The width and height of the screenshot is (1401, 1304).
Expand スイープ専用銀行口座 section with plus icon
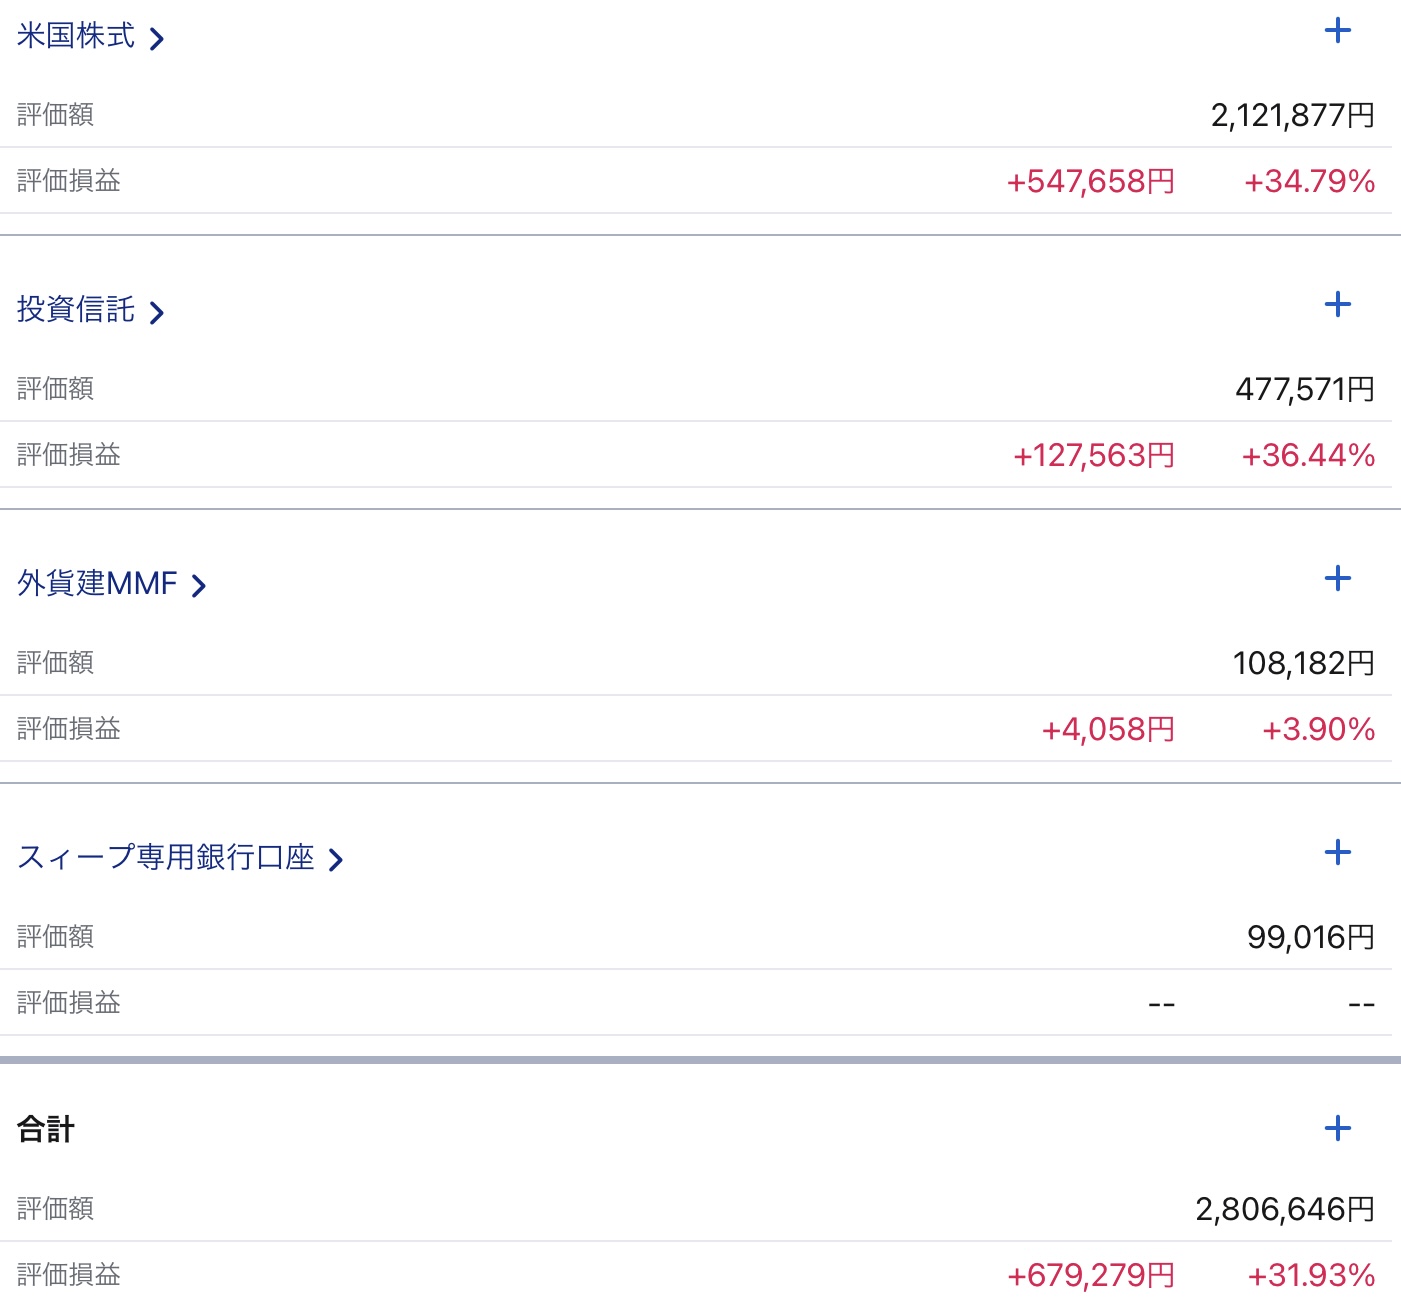[x=1337, y=853]
